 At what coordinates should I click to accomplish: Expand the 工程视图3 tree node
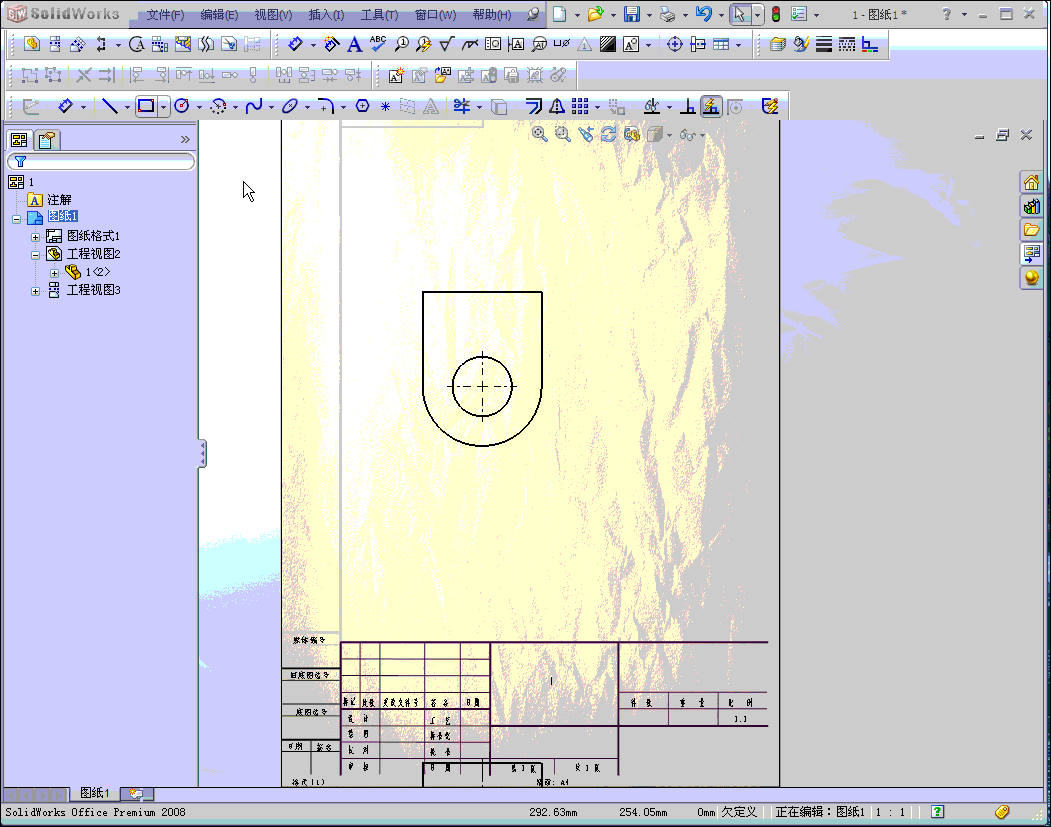click(36, 291)
